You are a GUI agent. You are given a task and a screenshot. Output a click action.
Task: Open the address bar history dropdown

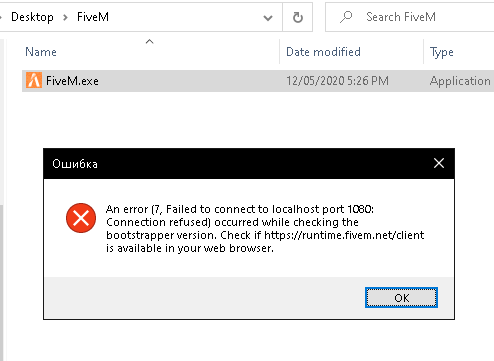pos(268,17)
